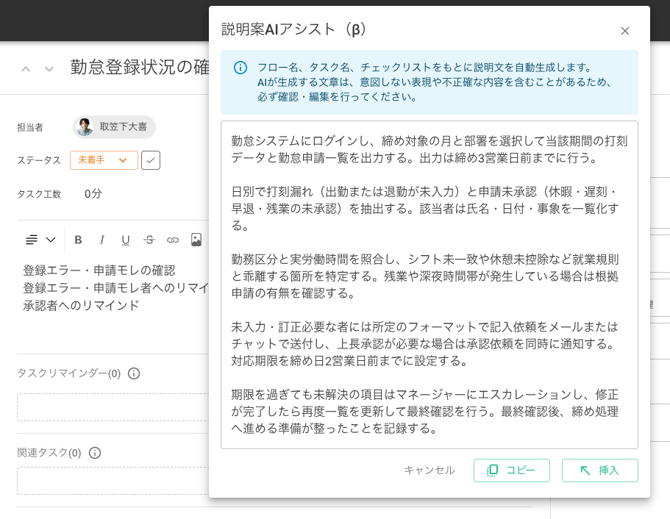Click キャンセル to dismiss the dialog

coord(429,470)
